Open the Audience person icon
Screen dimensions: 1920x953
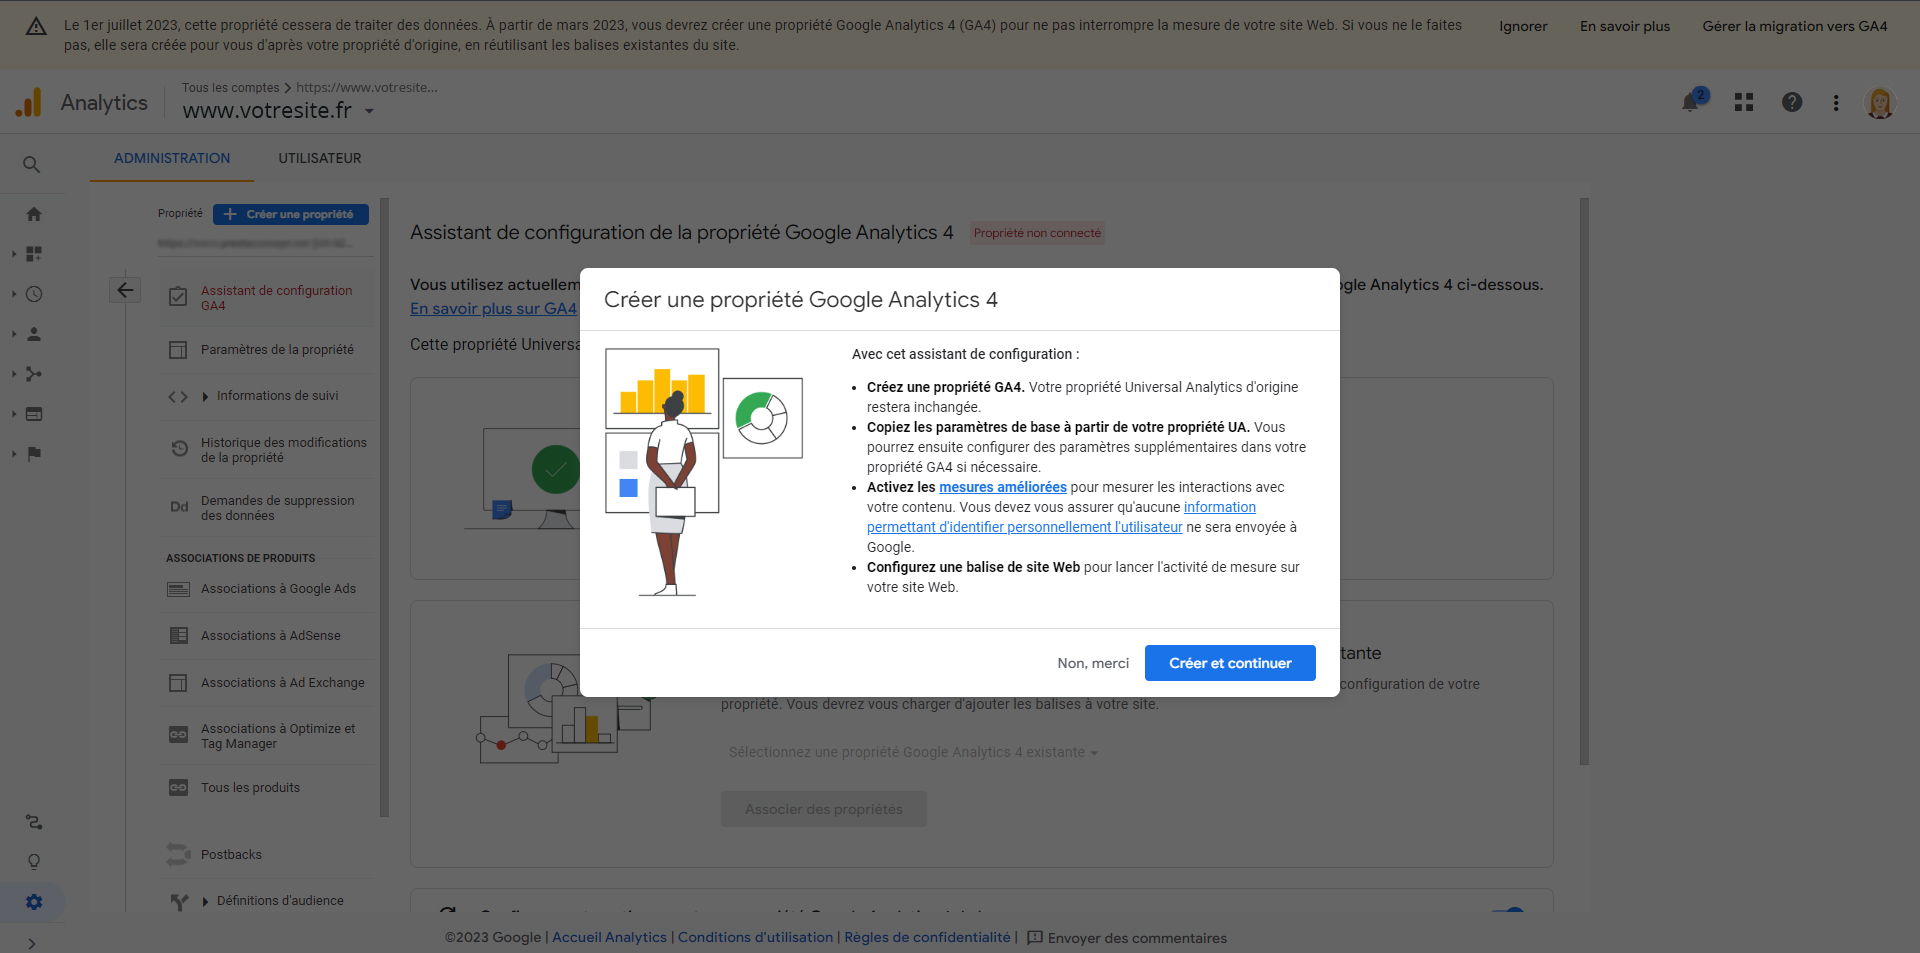[34, 334]
